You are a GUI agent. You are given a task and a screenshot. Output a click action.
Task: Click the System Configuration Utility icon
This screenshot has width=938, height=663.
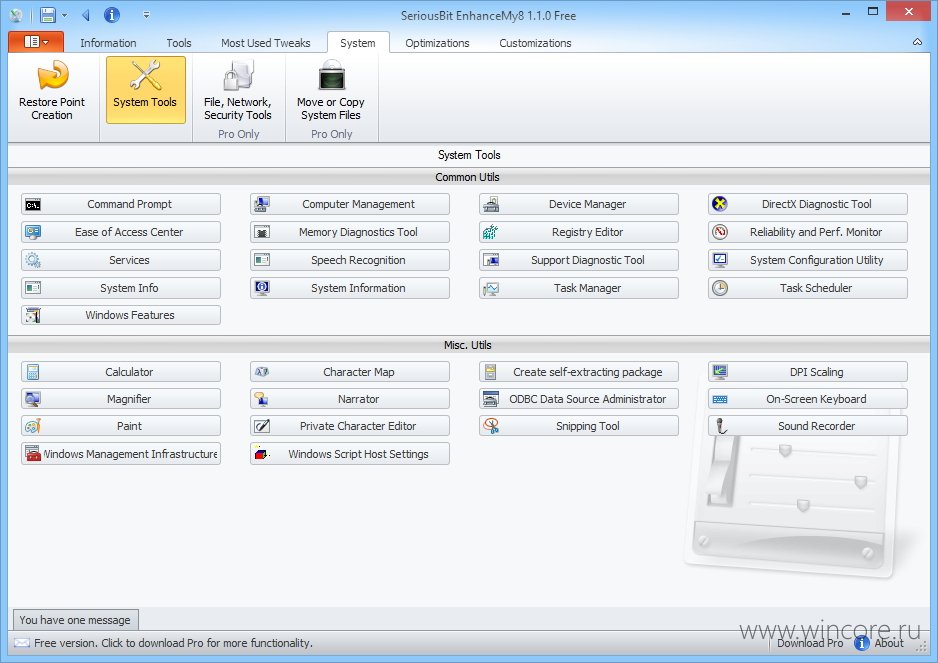pyautogui.click(x=720, y=260)
